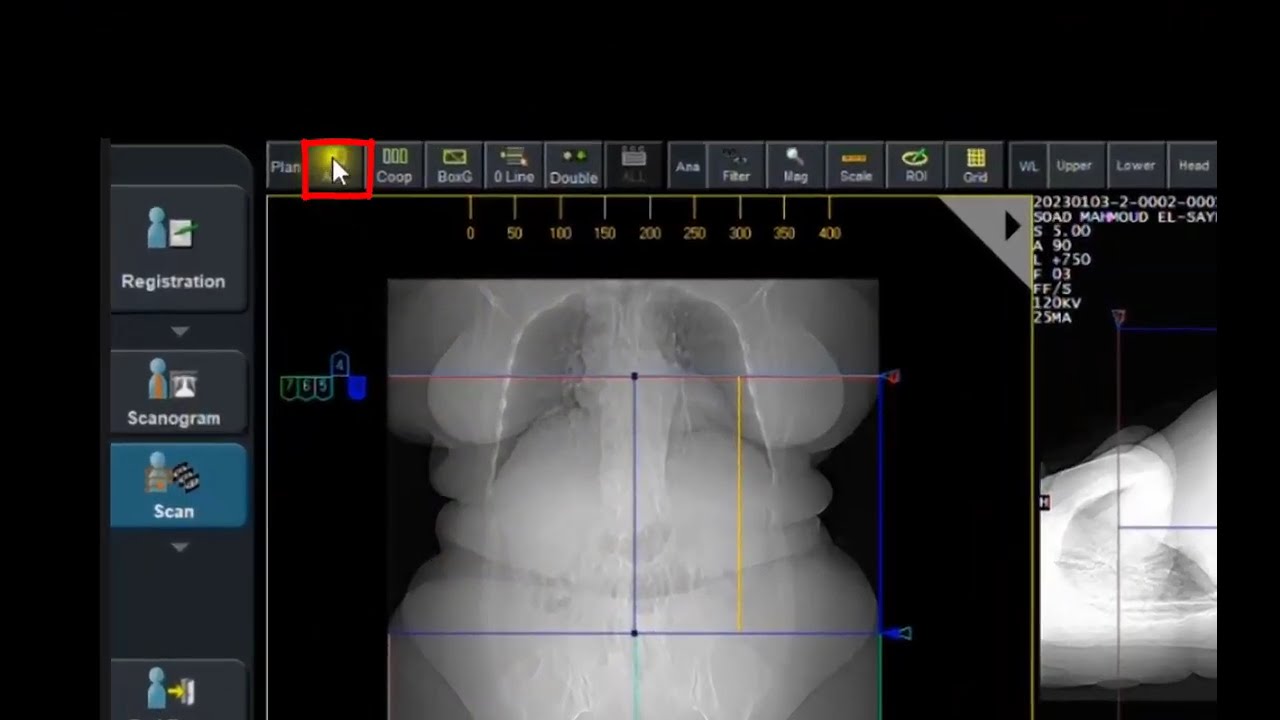Select the ROI tool
Viewport: 1280px width, 720px height.
tap(914, 166)
